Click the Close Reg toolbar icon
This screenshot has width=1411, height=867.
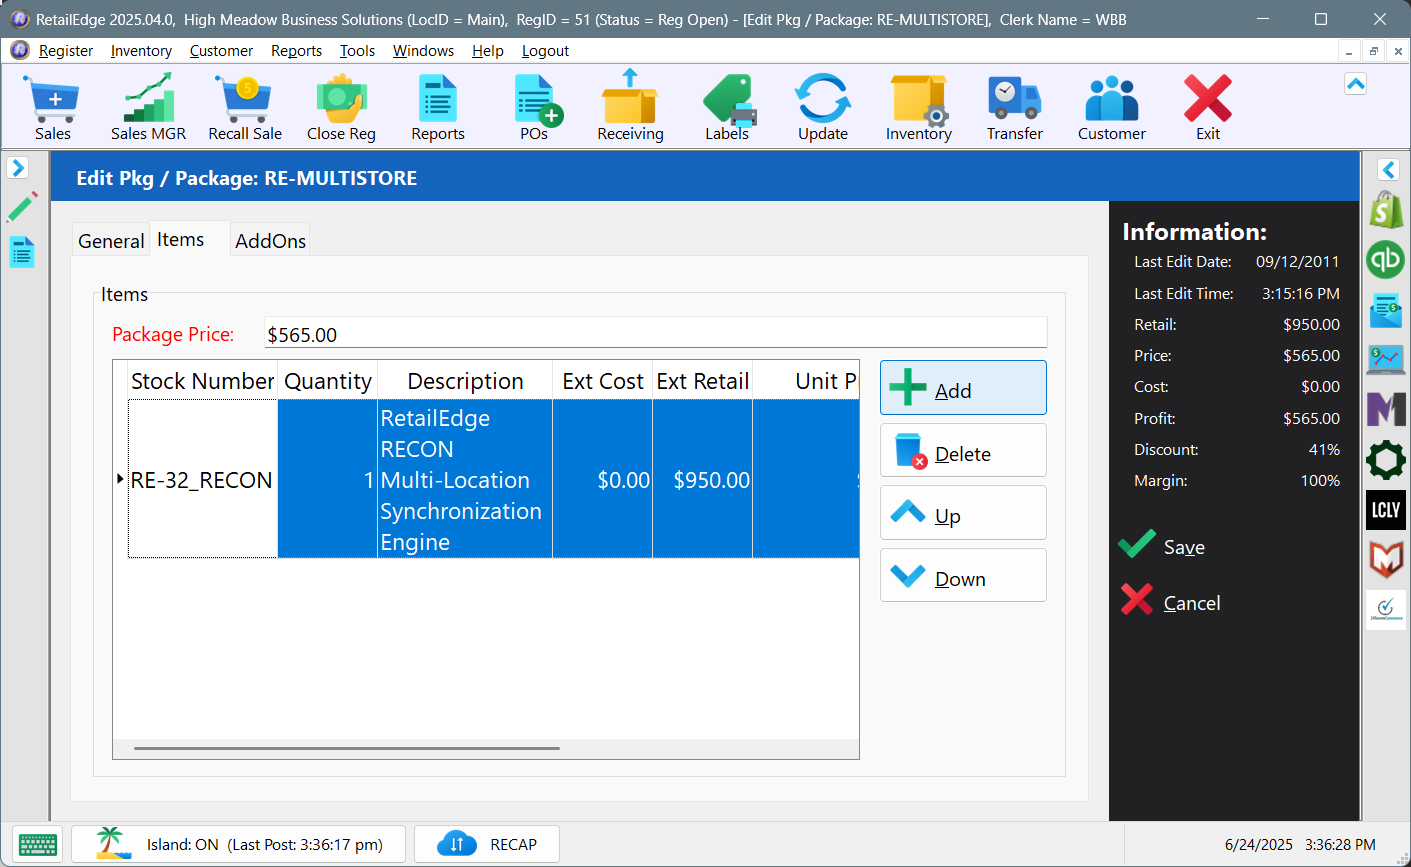coord(341,108)
